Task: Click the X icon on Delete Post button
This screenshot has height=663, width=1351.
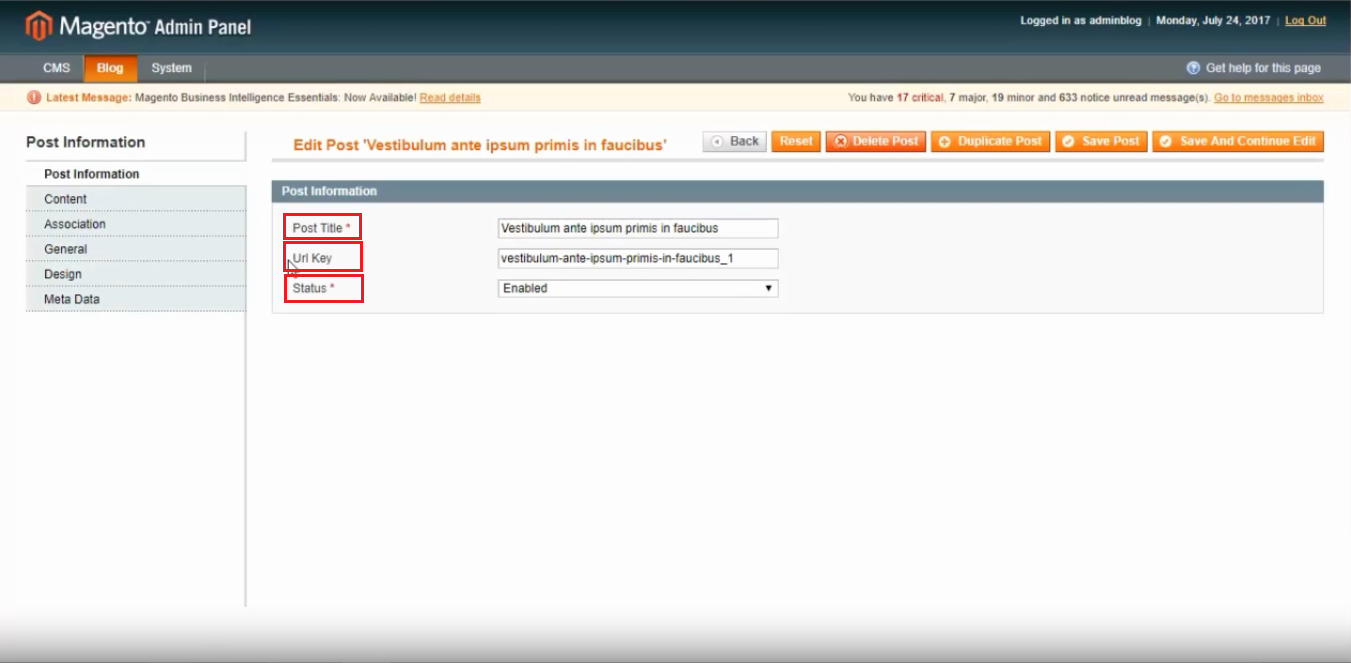Action: [841, 141]
